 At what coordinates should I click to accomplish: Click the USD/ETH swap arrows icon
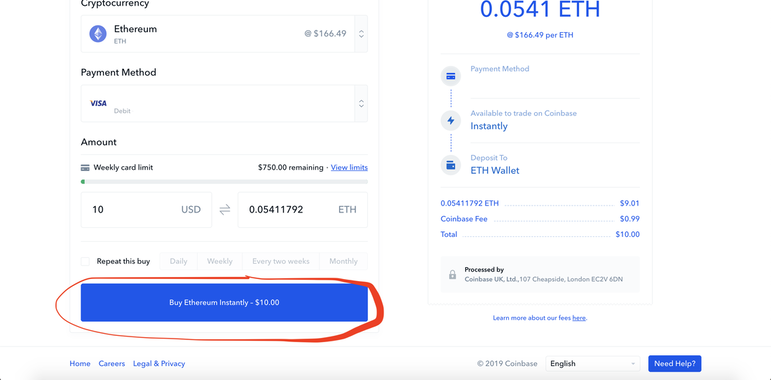225,210
